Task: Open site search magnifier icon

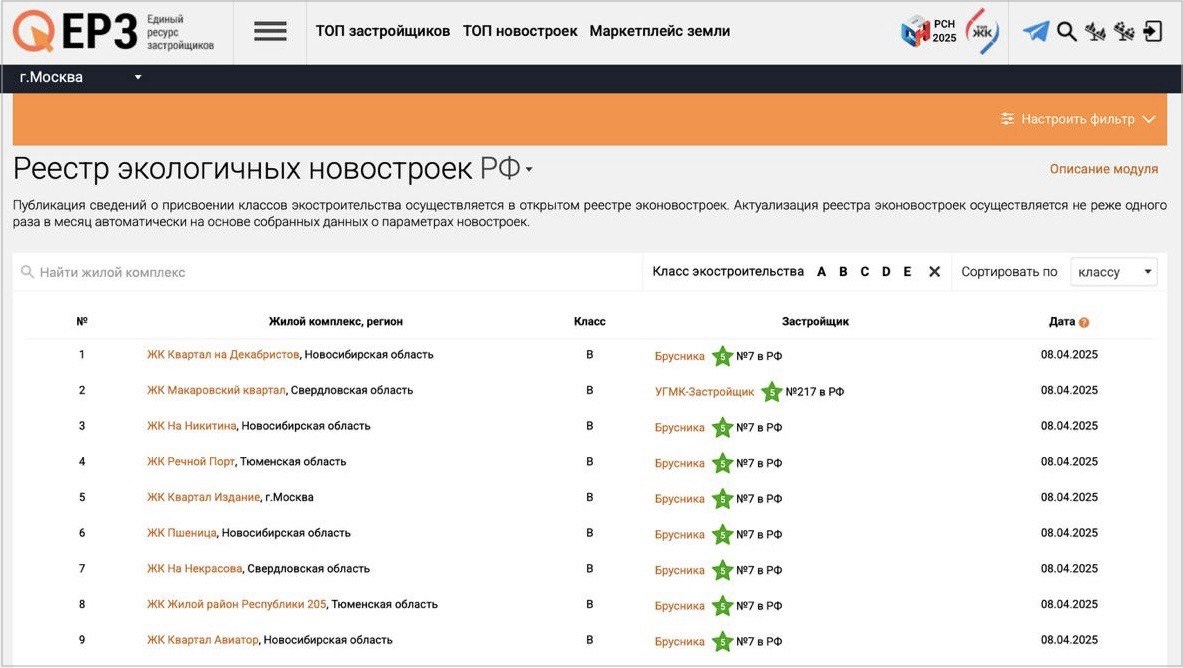Action: point(1067,32)
